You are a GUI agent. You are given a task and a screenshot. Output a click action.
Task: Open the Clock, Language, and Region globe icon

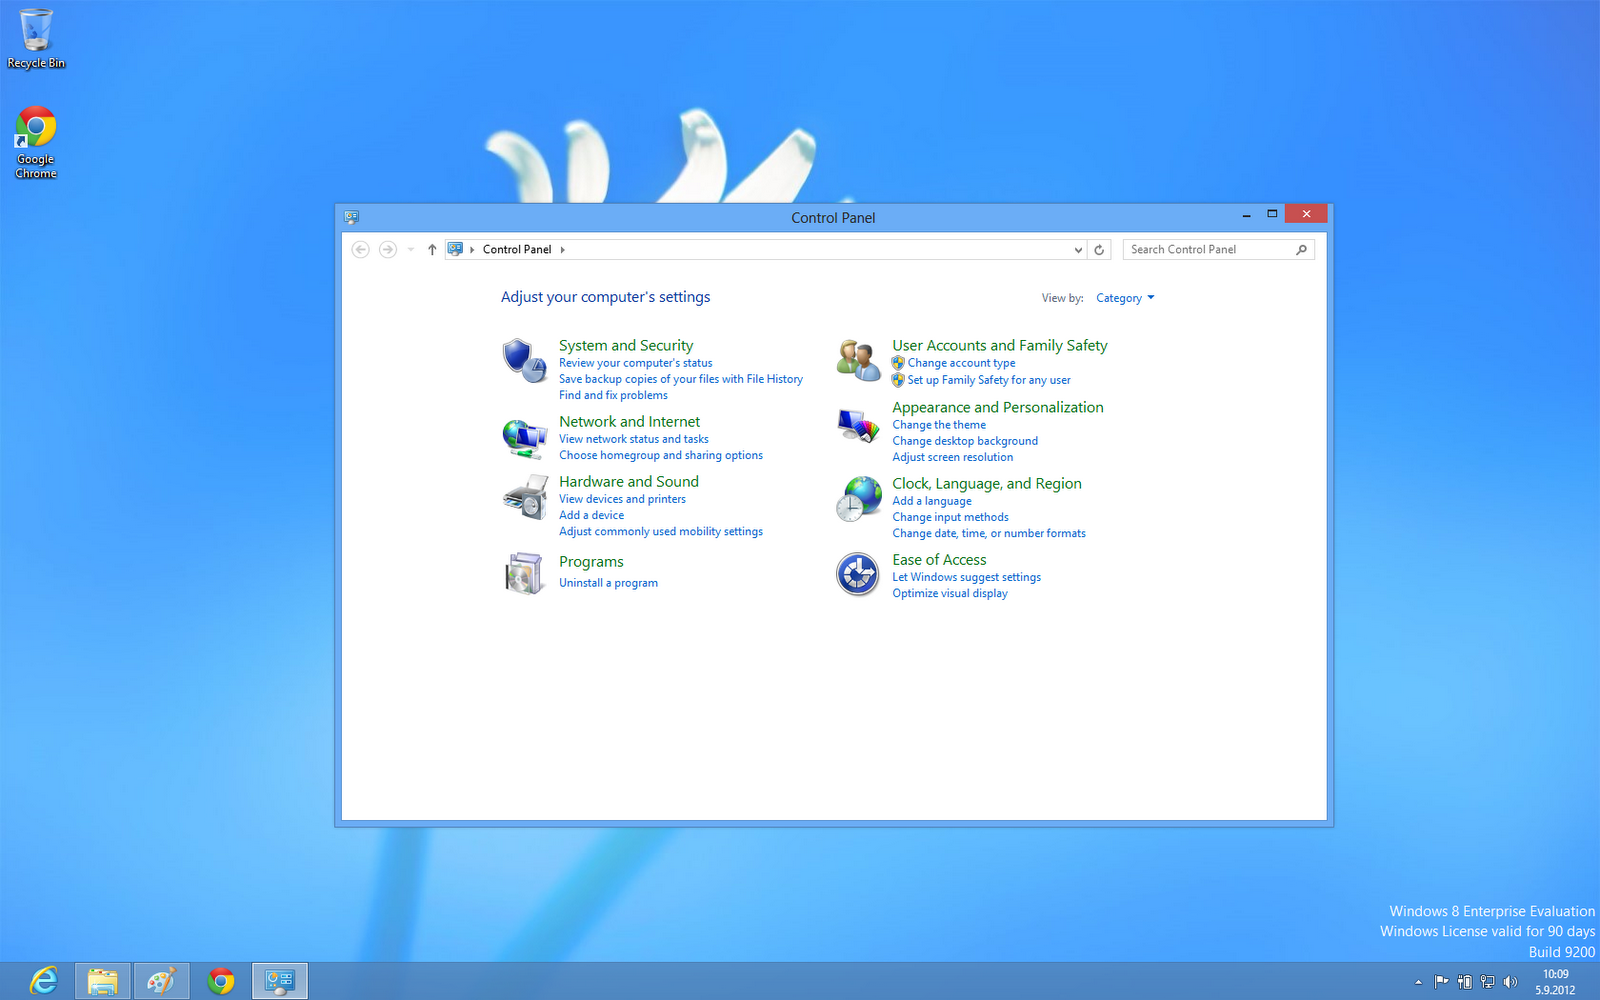[858, 499]
